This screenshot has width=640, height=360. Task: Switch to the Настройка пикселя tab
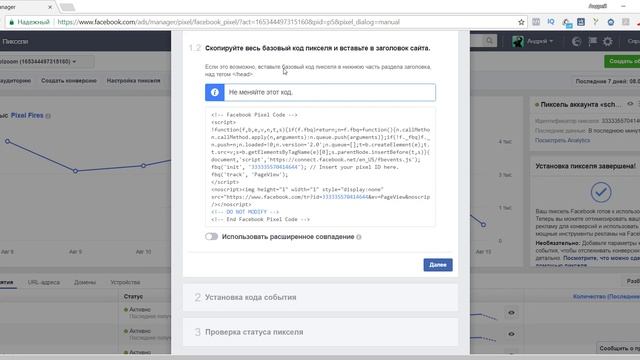point(133,81)
